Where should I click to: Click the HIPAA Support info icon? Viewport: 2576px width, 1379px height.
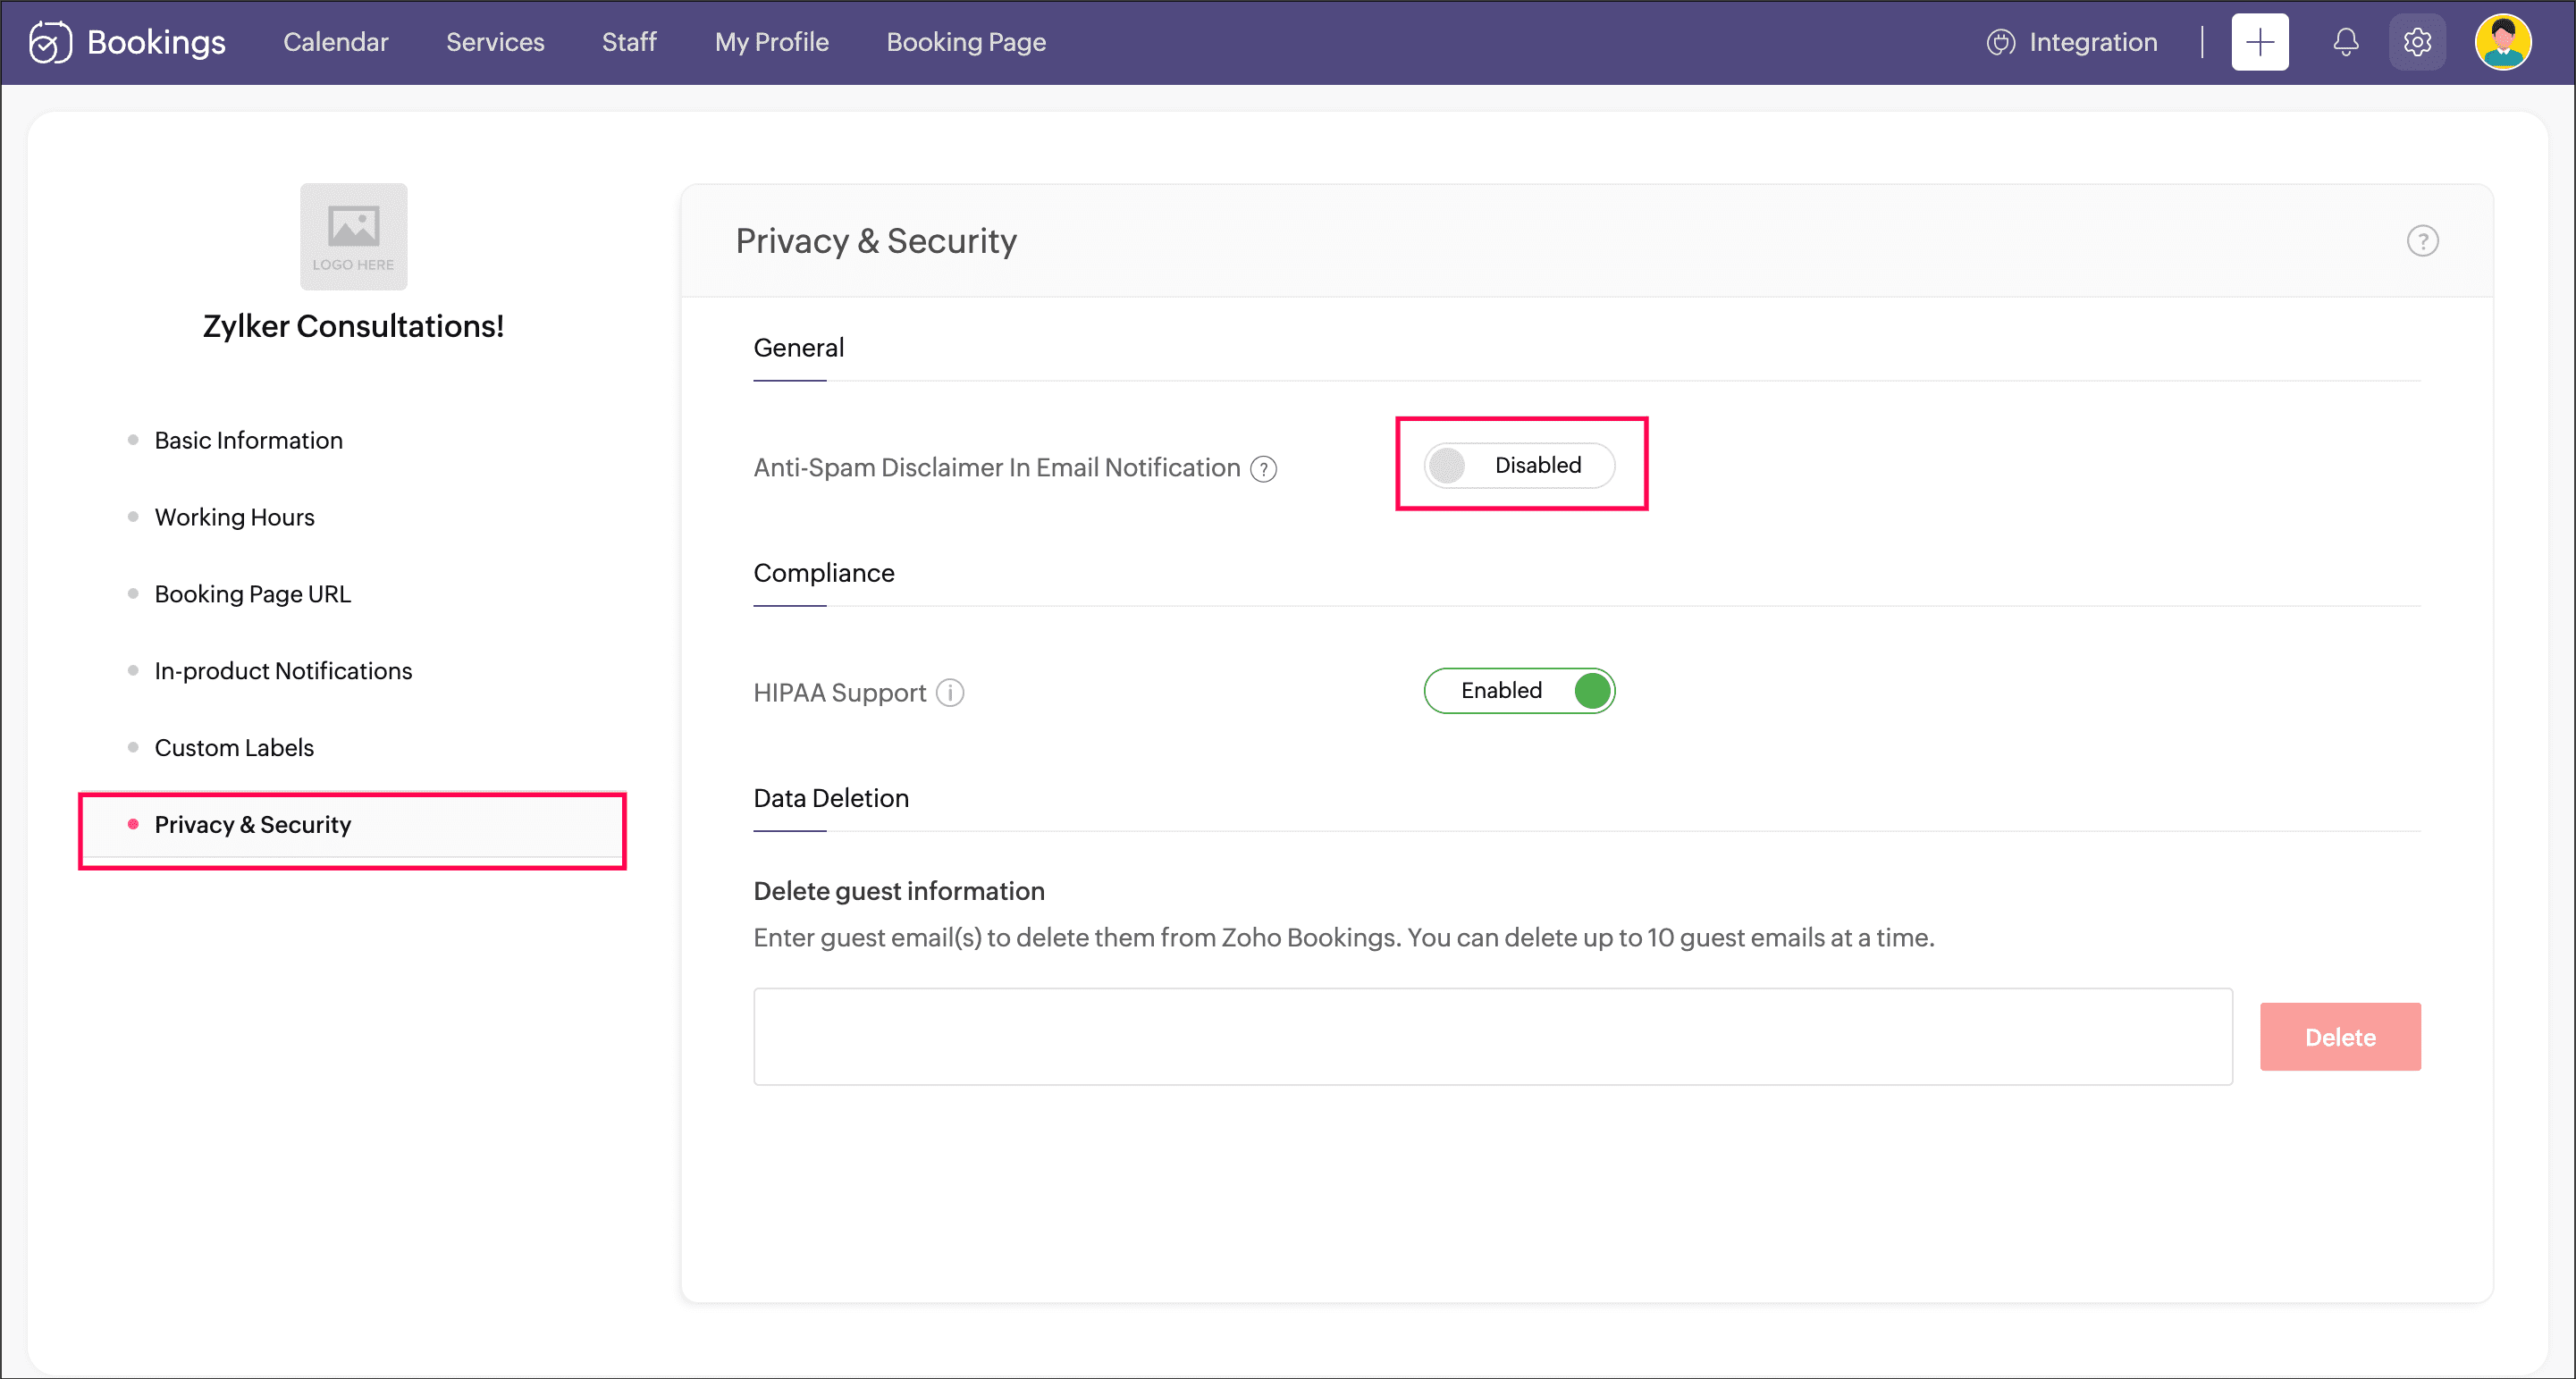950,693
